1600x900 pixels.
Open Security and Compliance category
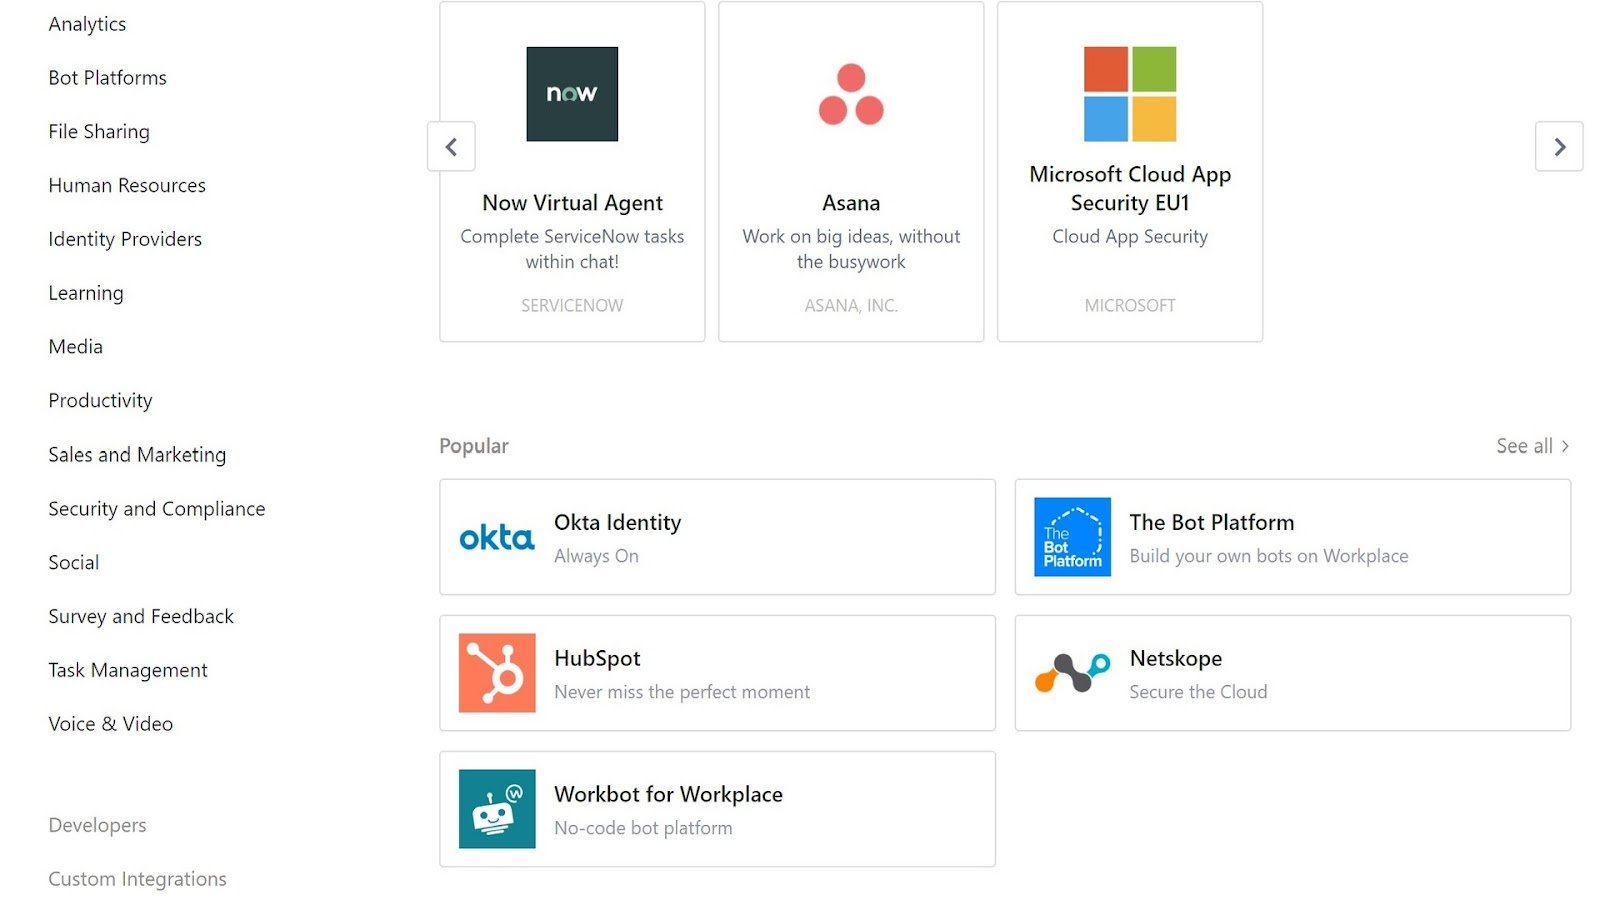coord(157,509)
